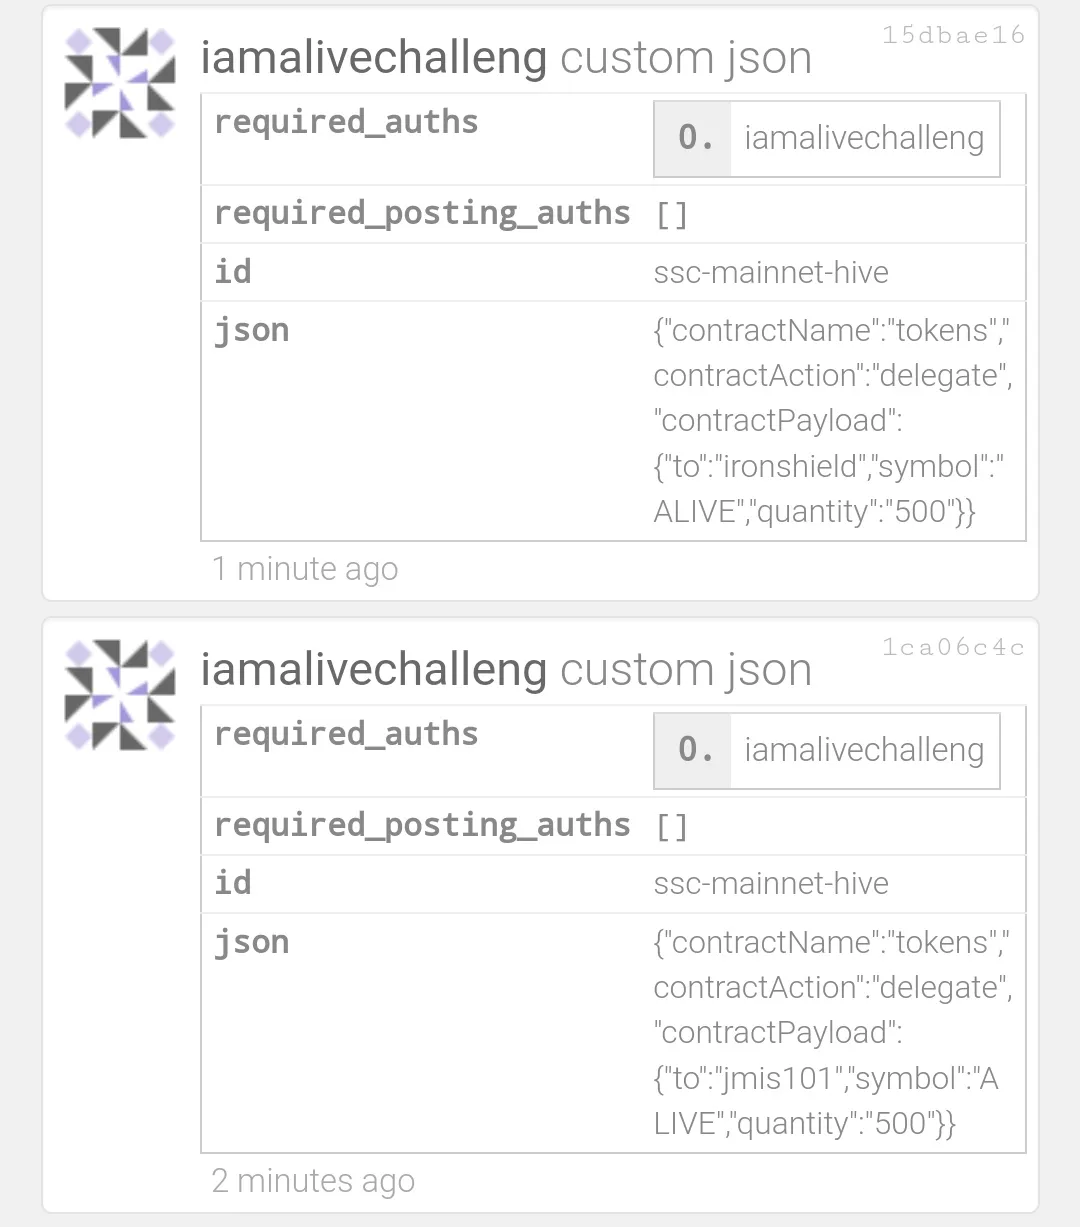Click the "1 minute ago" timestamp
The width and height of the screenshot is (1080, 1227).
305,569
